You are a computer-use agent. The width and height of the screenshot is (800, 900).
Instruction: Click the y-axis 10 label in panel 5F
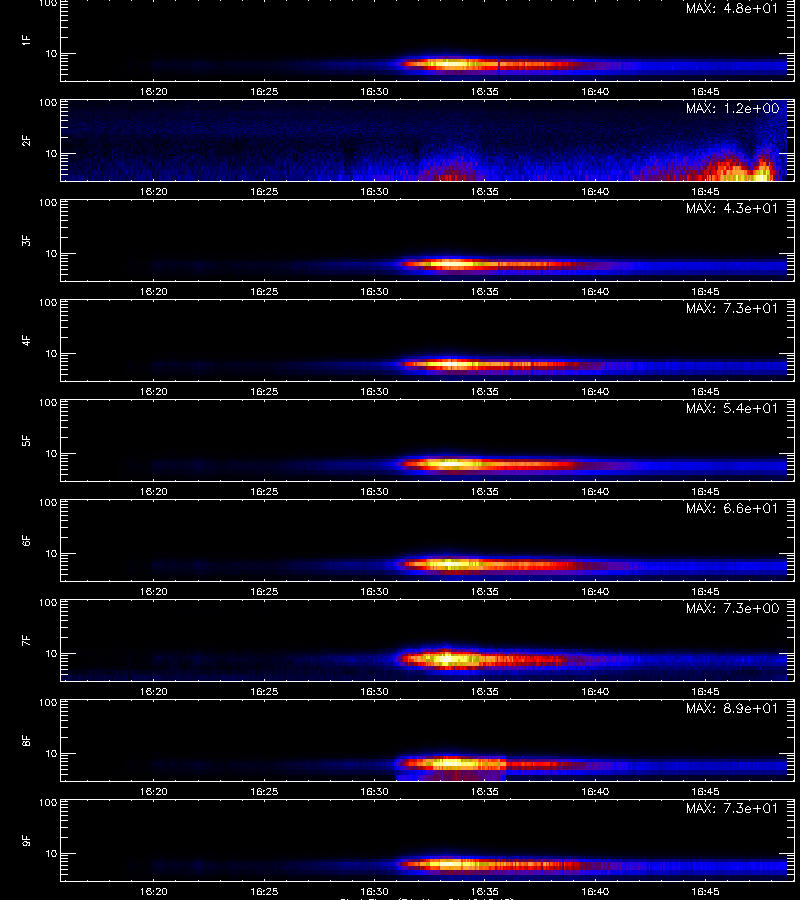pos(51,453)
